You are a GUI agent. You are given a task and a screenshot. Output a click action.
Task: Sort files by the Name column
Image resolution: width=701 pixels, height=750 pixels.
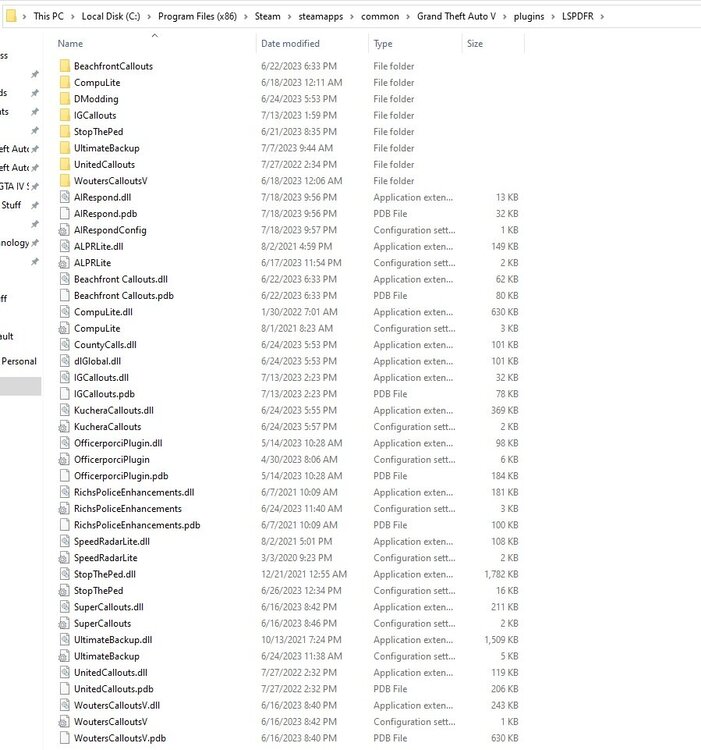(70, 44)
